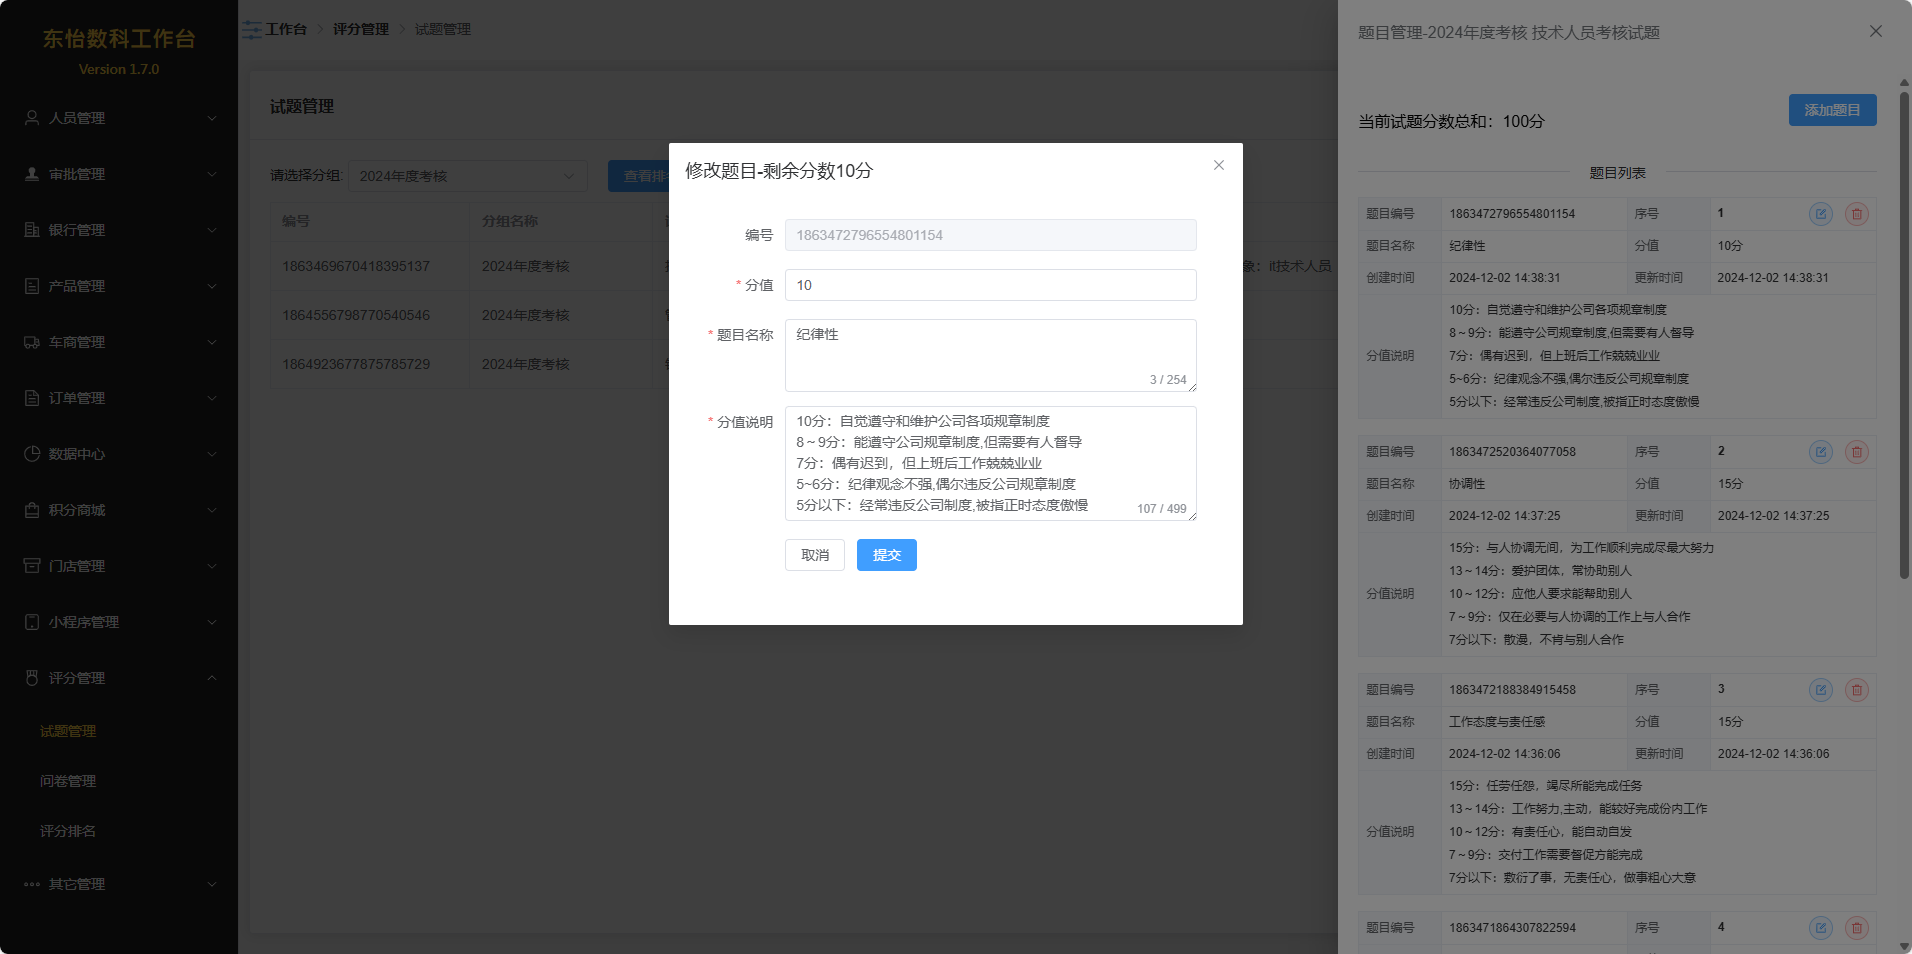Screen dimensions: 1912x954
Task: Expand the 人员管理 sidebar menu
Action: [x=119, y=118]
